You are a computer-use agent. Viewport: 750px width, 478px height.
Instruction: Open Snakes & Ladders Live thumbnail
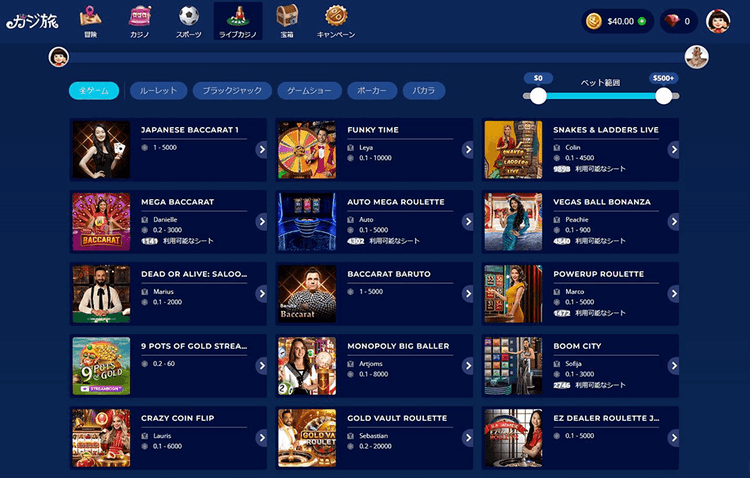[x=513, y=149]
